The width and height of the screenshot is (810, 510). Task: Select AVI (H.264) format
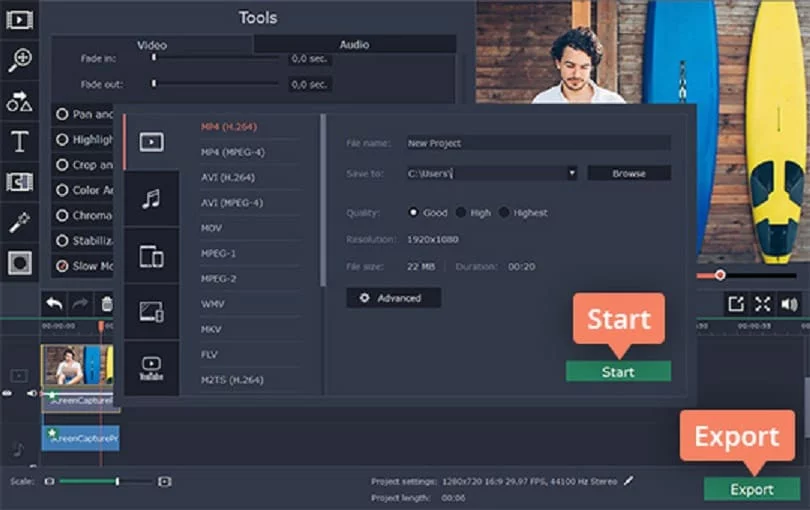coord(228,177)
